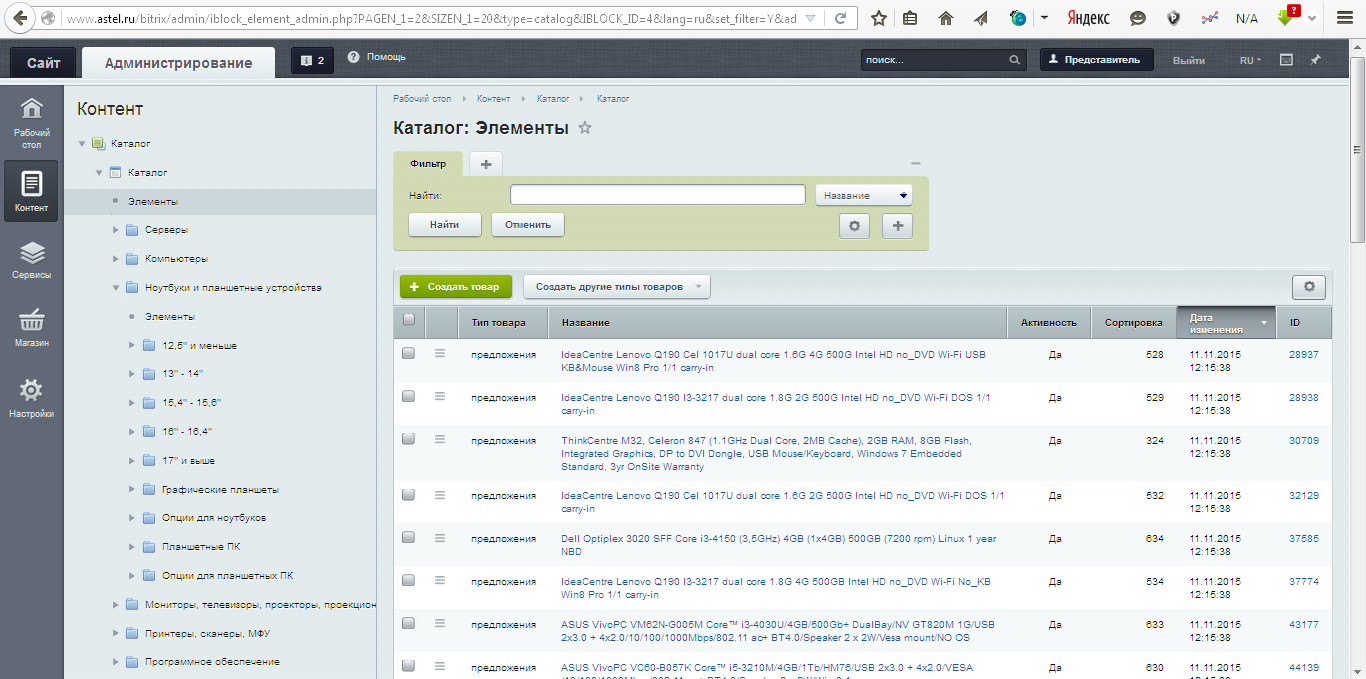Viewport: 1366px width, 679px height.
Task: Check the box for item 37774
Action: click(x=408, y=580)
